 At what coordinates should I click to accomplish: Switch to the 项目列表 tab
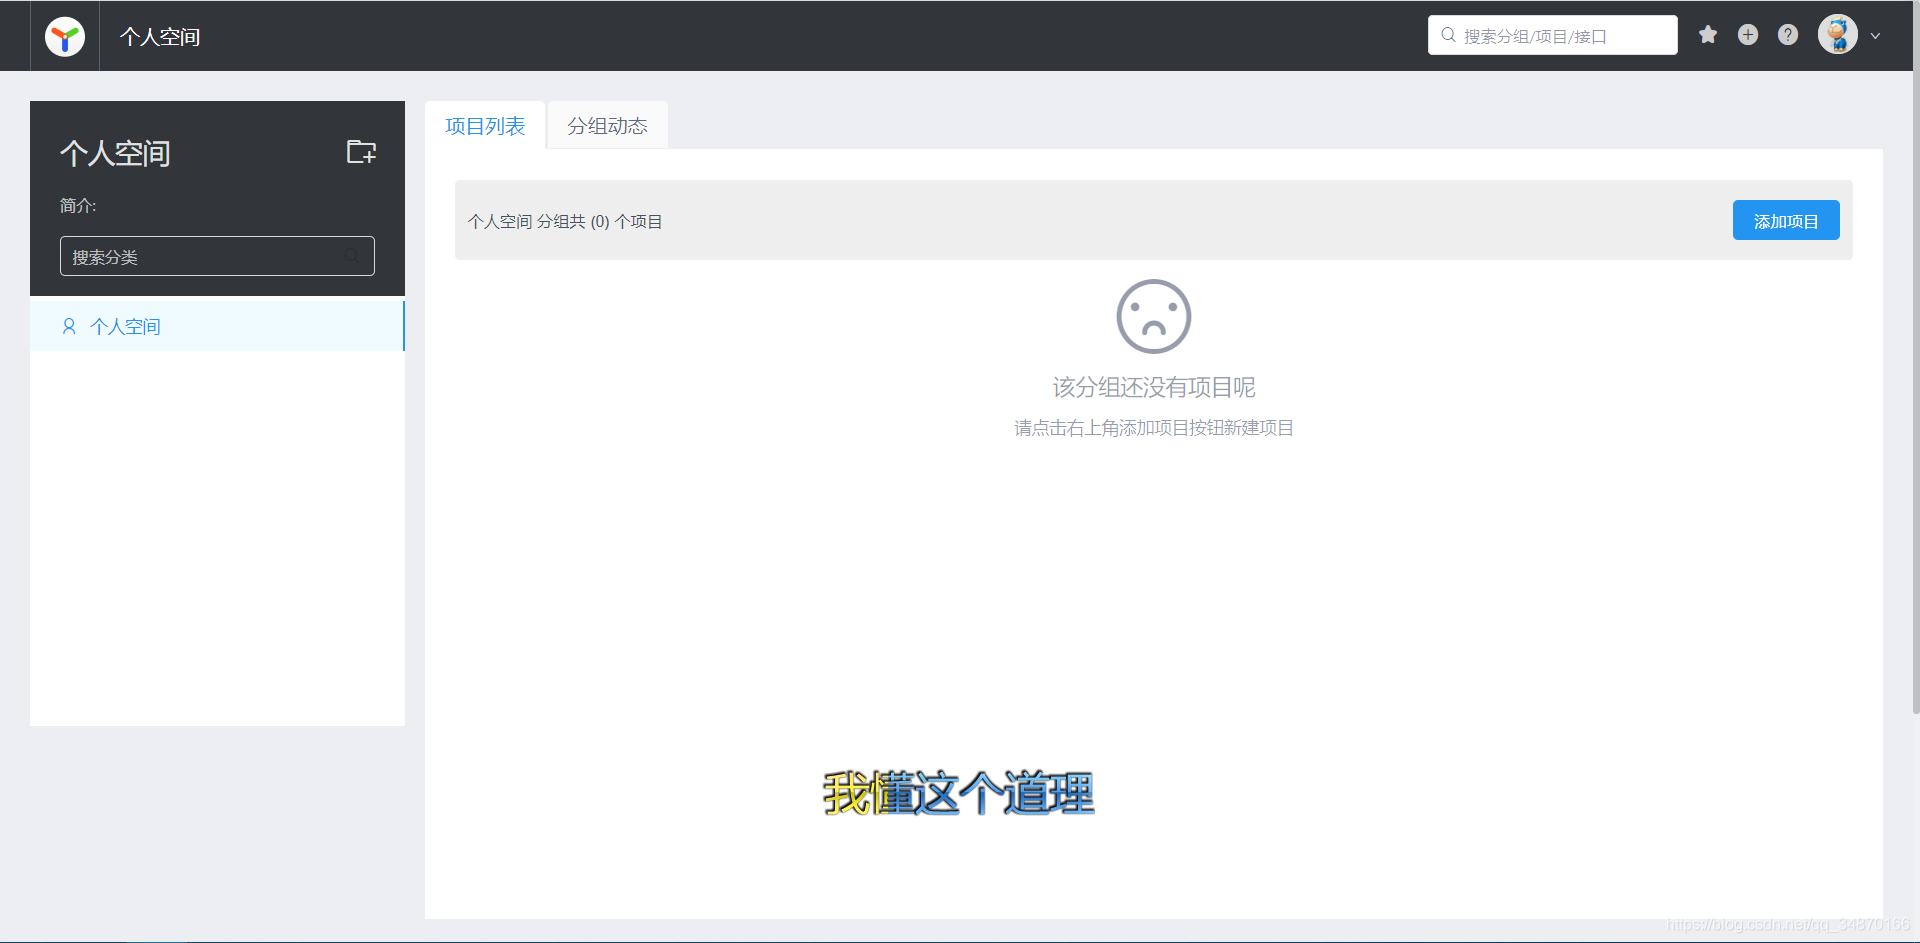pyautogui.click(x=485, y=126)
